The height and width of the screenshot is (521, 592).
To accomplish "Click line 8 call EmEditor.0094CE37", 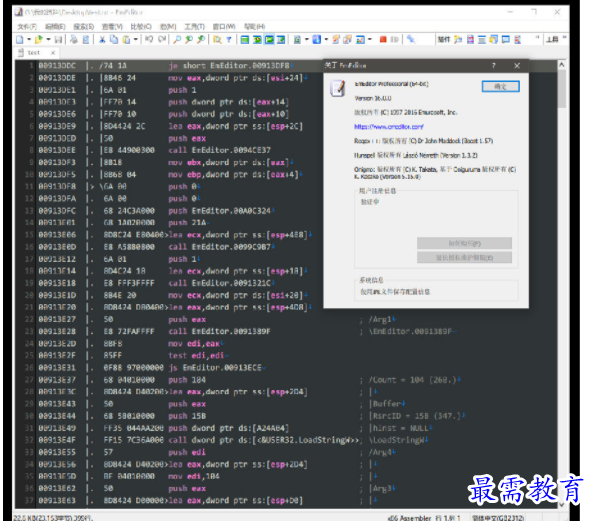I will pyautogui.click(x=219, y=150).
